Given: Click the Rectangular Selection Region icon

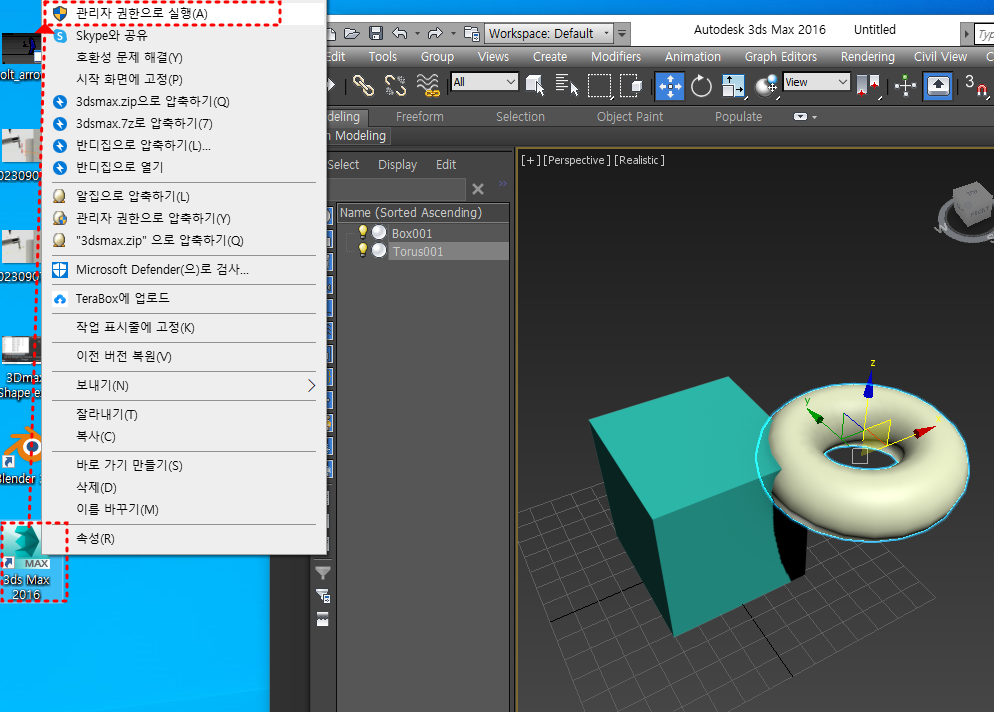Looking at the screenshot, I should pyautogui.click(x=600, y=86).
